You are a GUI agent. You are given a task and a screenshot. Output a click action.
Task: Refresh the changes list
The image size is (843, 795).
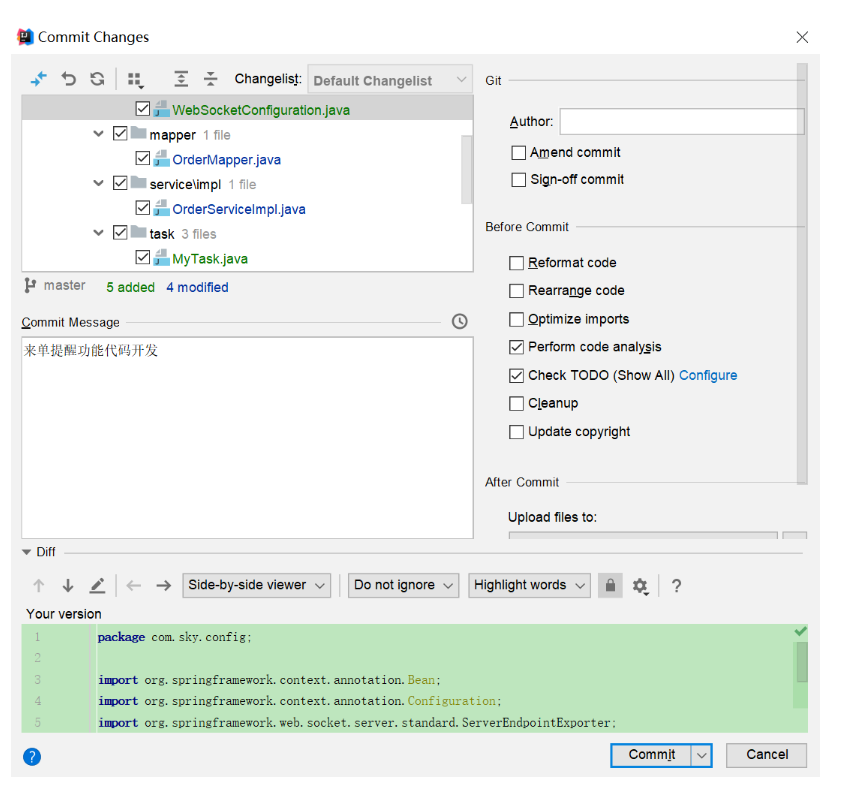[97, 79]
